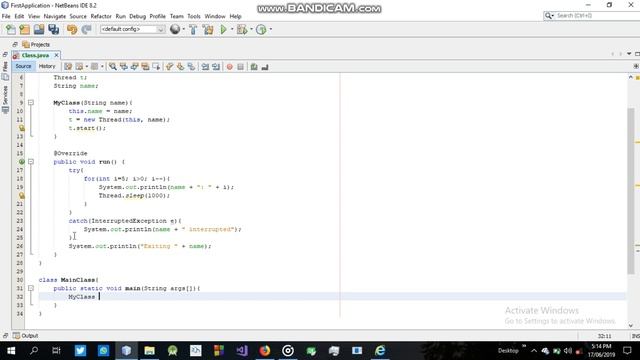The image size is (640, 360).
Task: Toggle Bookmark editor icon
Action: (191, 67)
